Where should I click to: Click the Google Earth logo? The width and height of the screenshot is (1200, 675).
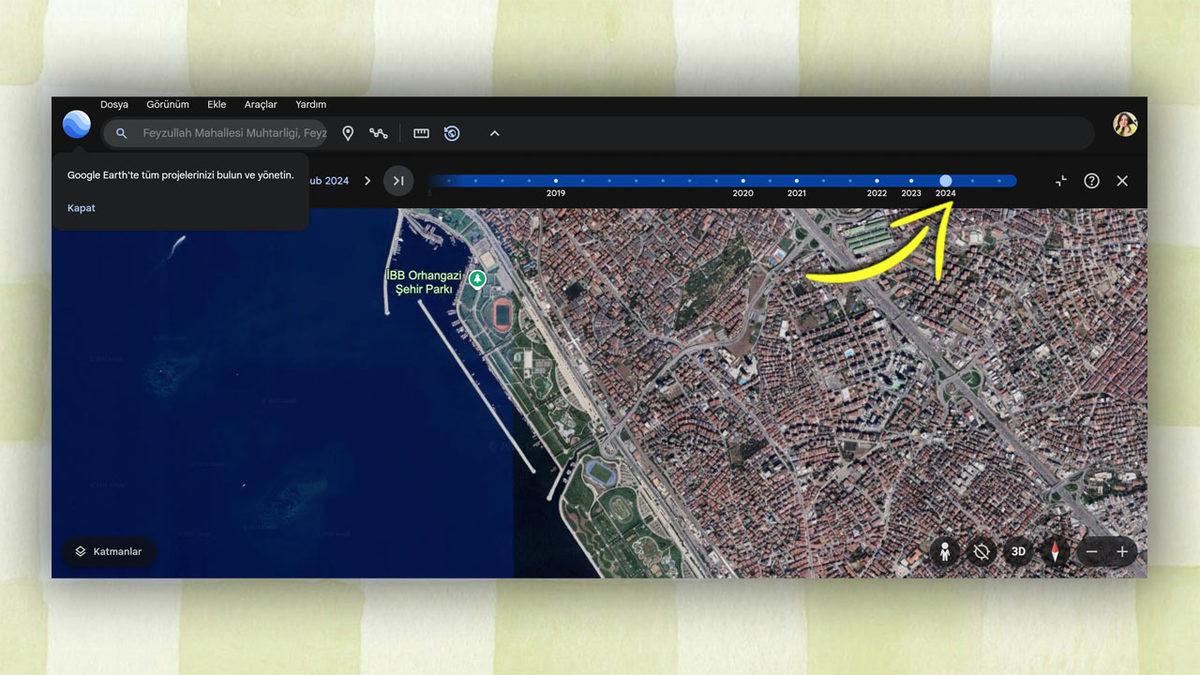(76, 126)
